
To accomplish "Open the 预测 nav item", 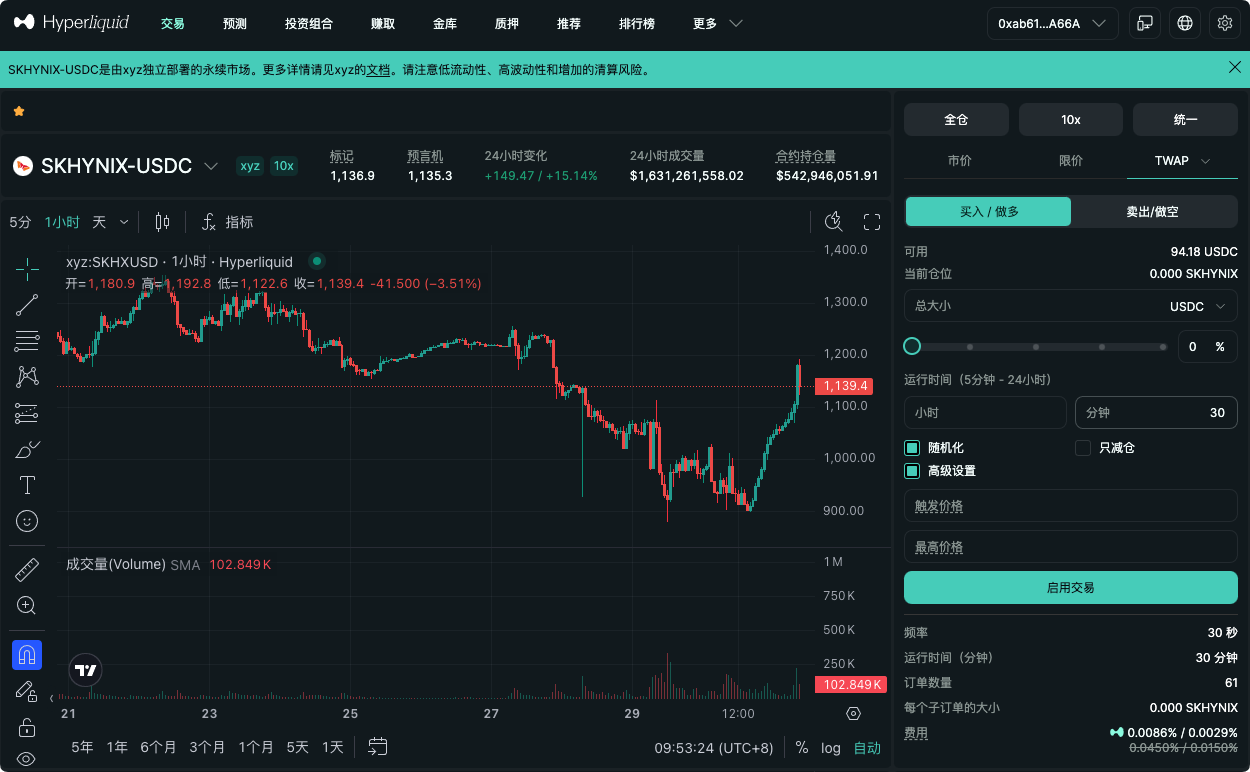I will click(235, 23).
